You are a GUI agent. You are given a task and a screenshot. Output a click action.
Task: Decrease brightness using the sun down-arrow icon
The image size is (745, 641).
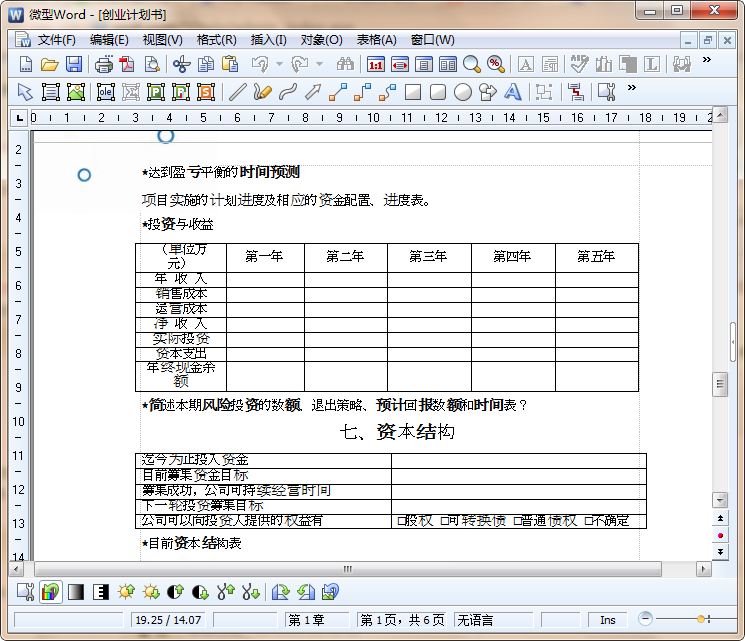pyautogui.click(x=152, y=592)
